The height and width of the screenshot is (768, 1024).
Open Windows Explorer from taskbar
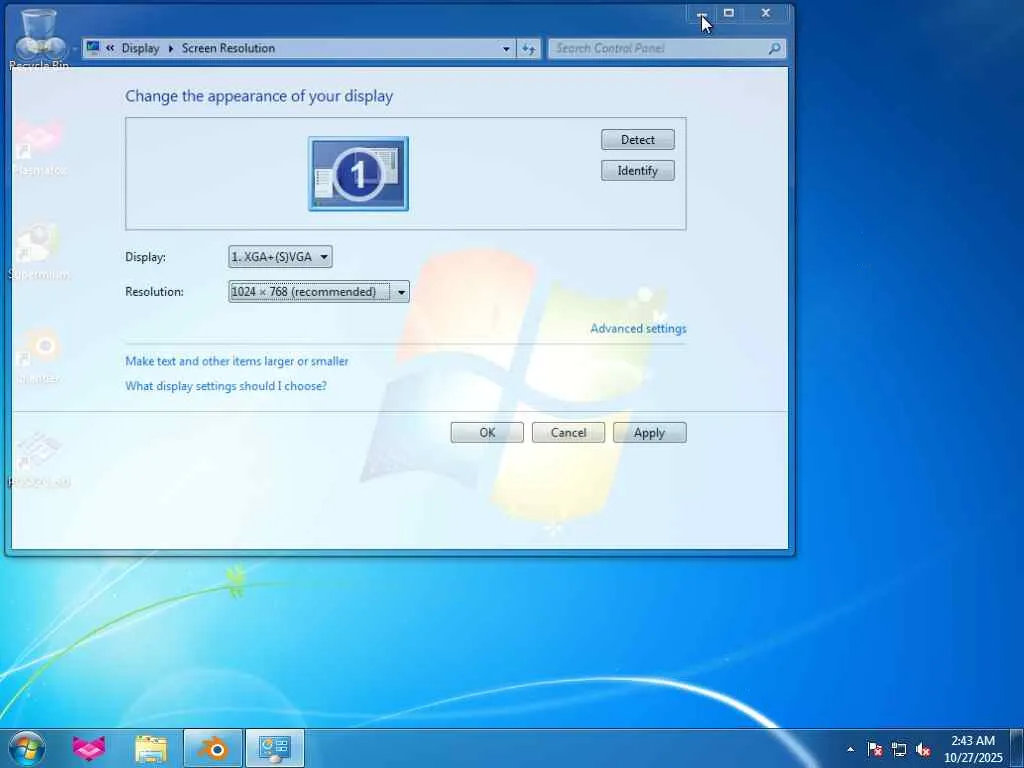point(151,748)
